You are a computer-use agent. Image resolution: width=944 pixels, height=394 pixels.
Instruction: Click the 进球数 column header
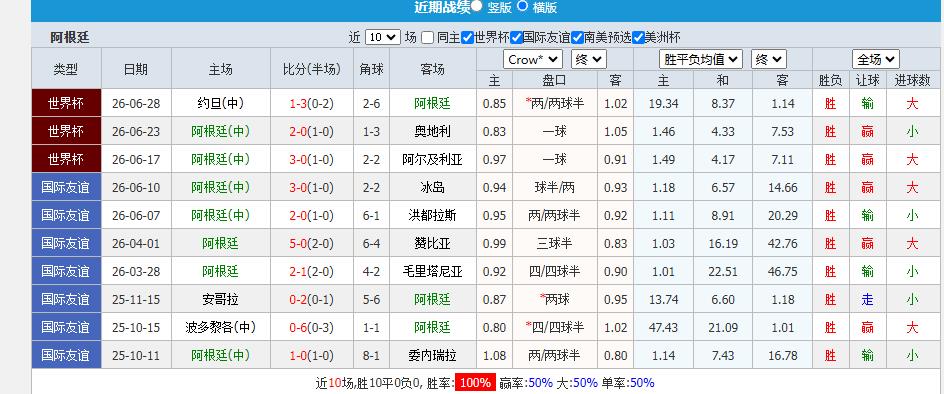coord(913,80)
